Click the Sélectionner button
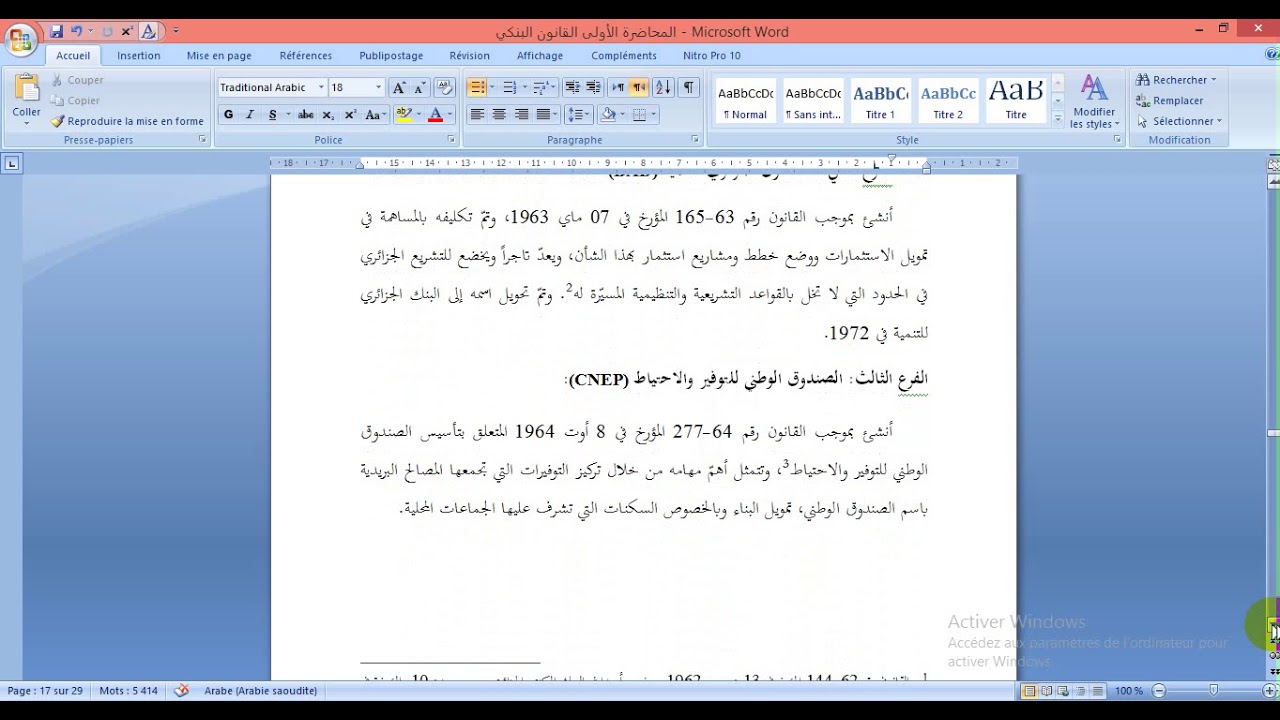This screenshot has width=1280, height=720. [x=1180, y=121]
